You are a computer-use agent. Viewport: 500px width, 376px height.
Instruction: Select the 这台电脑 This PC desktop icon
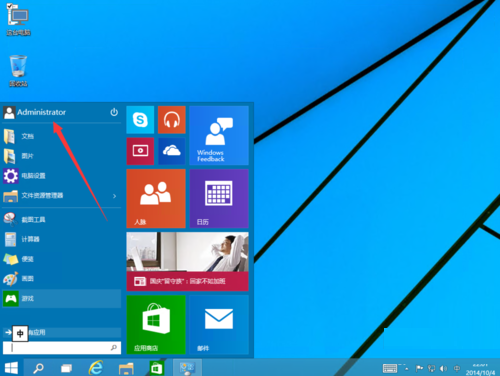coord(19,20)
